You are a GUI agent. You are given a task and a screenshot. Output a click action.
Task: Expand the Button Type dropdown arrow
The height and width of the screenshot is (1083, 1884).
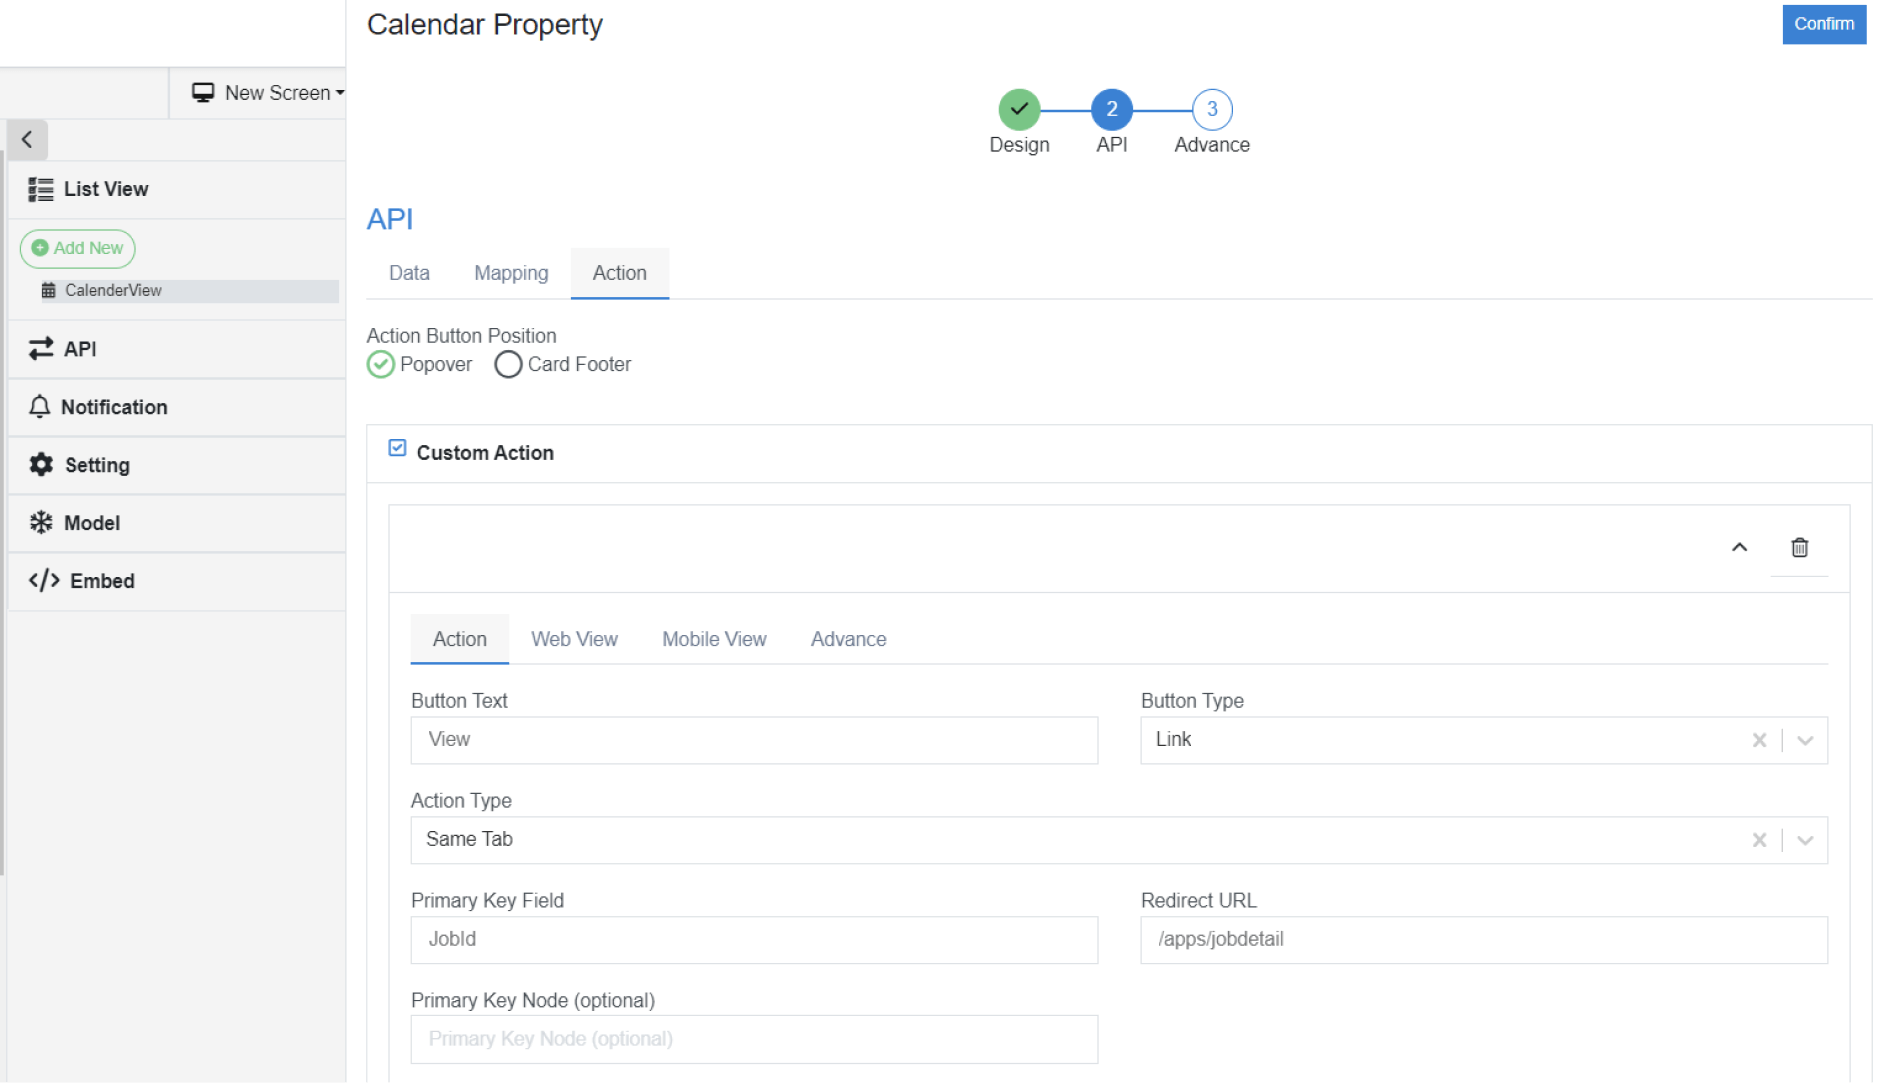coord(1805,740)
